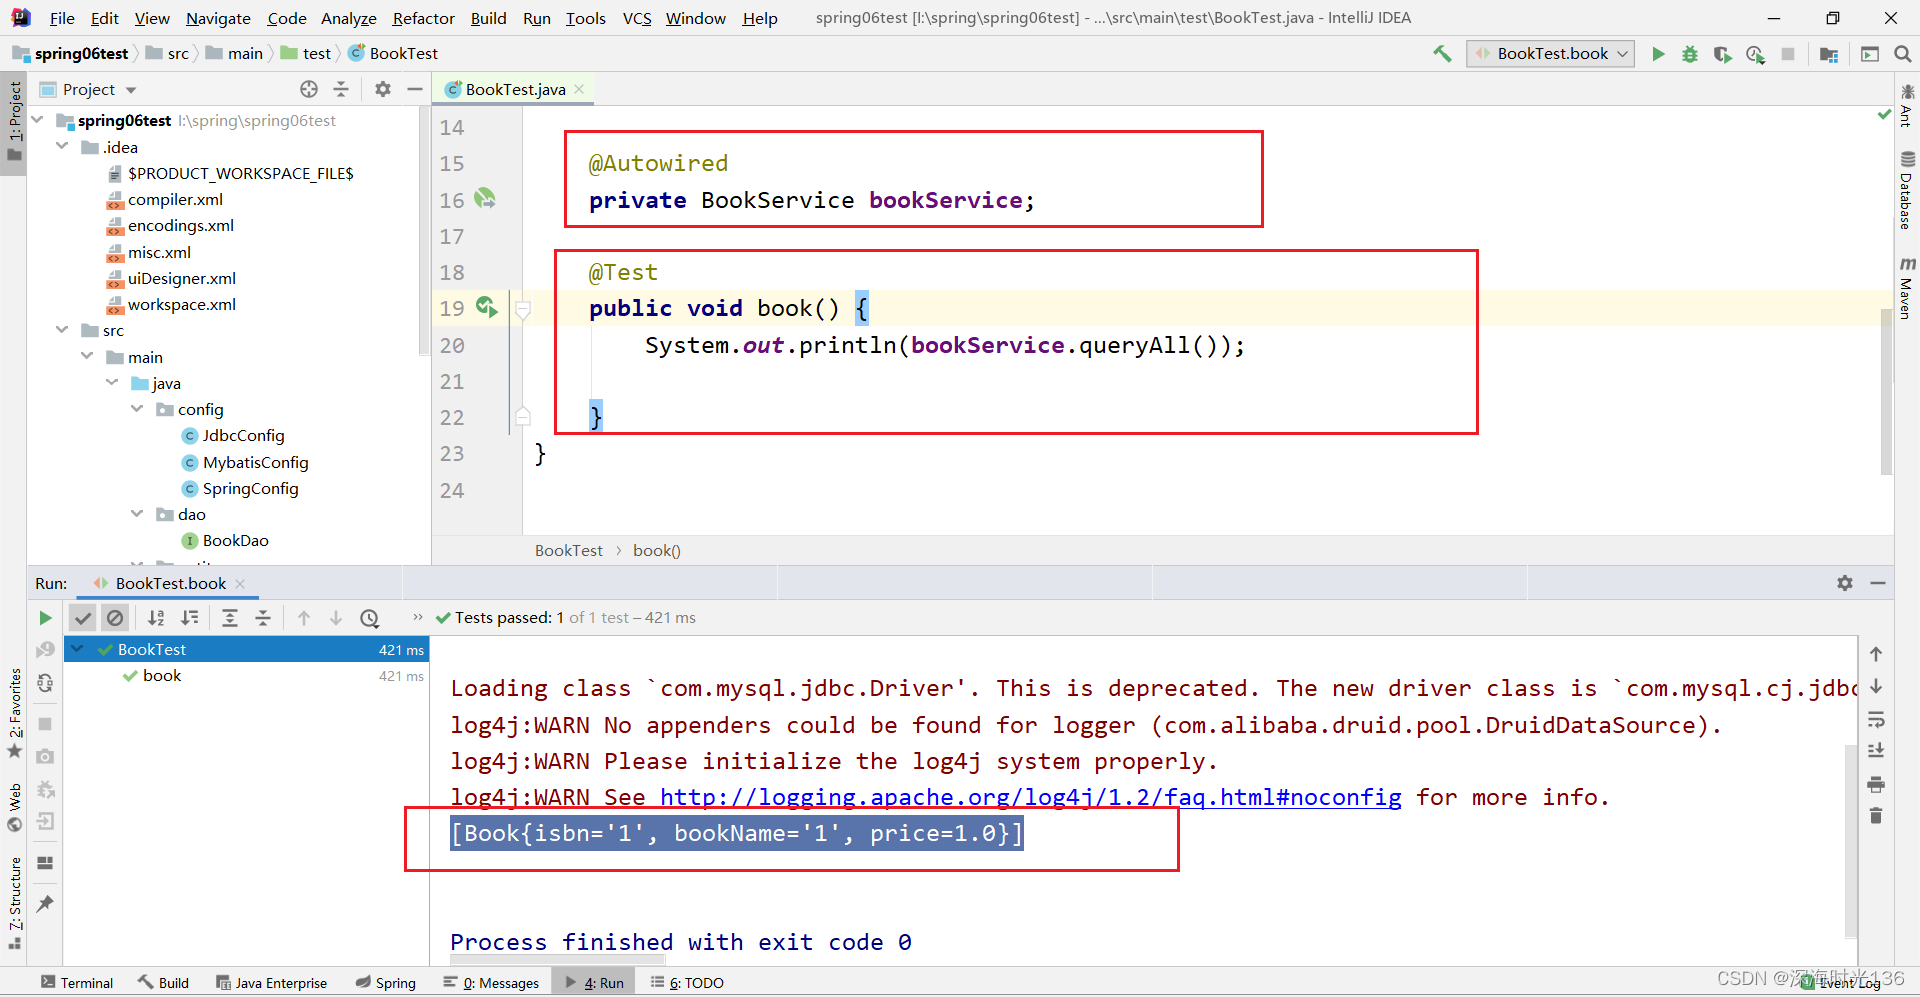Start debugging with the Debug bug icon
The width and height of the screenshot is (1920, 997).
[x=1690, y=54]
